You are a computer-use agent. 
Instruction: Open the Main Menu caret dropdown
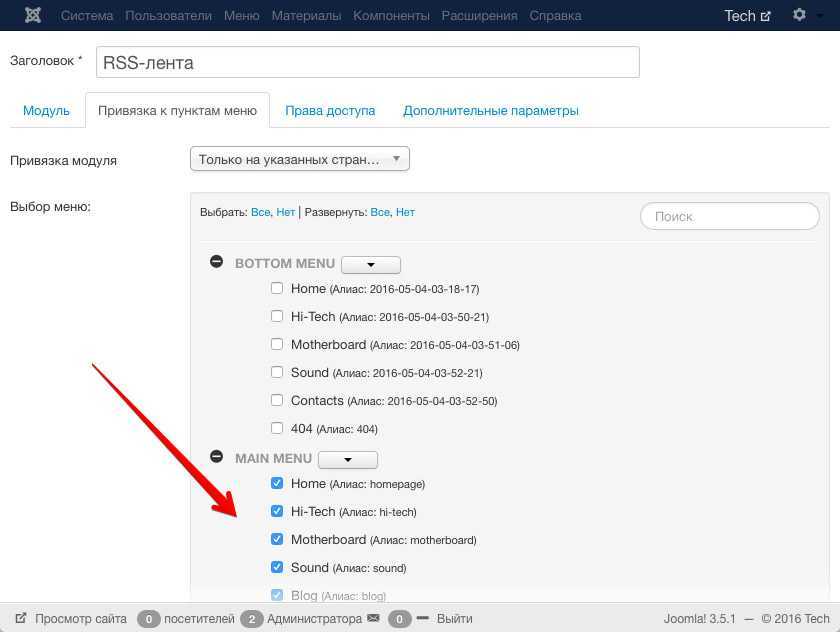(x=347, y=460)
